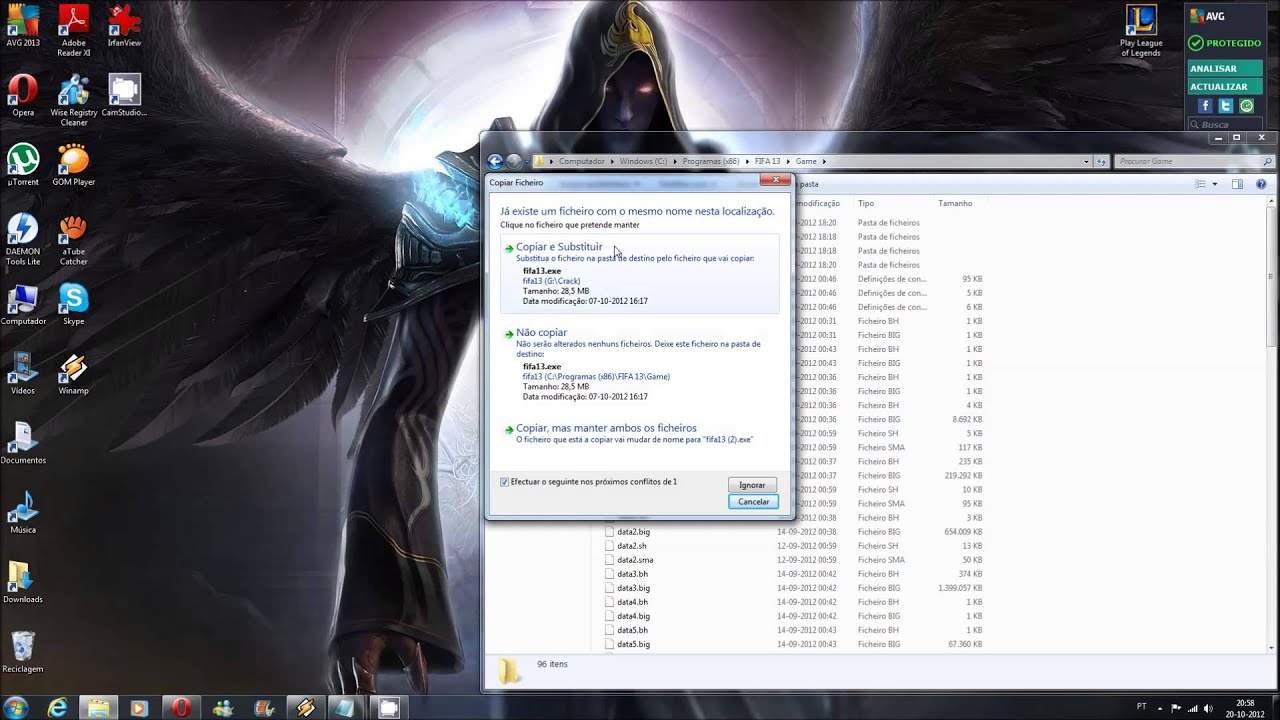Open the AVG gadget Facebook icon
This screenshot has width=1280, height=720.
(x=1205, y=106)
